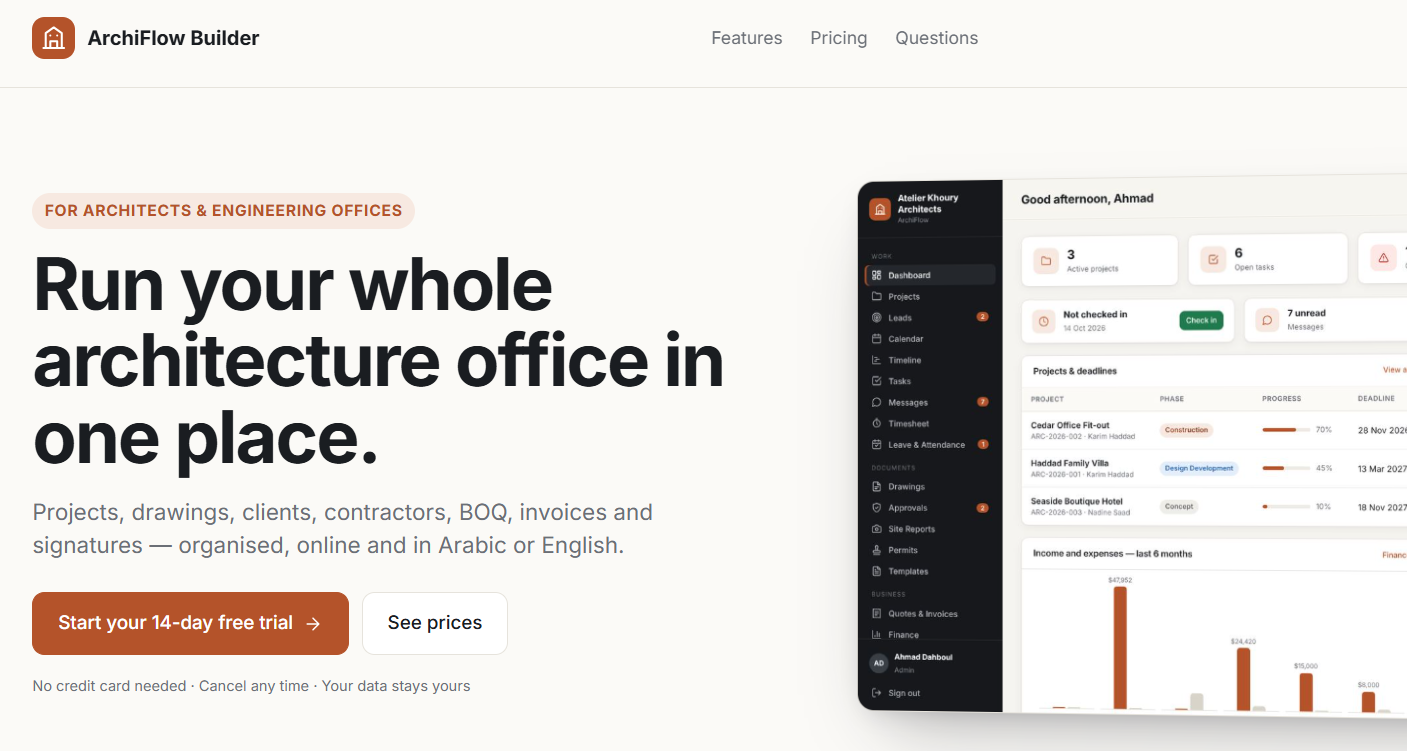Click the Ahmad Dahboul user name
Screen dimensions: 1407x751
[x=926, y=657]
